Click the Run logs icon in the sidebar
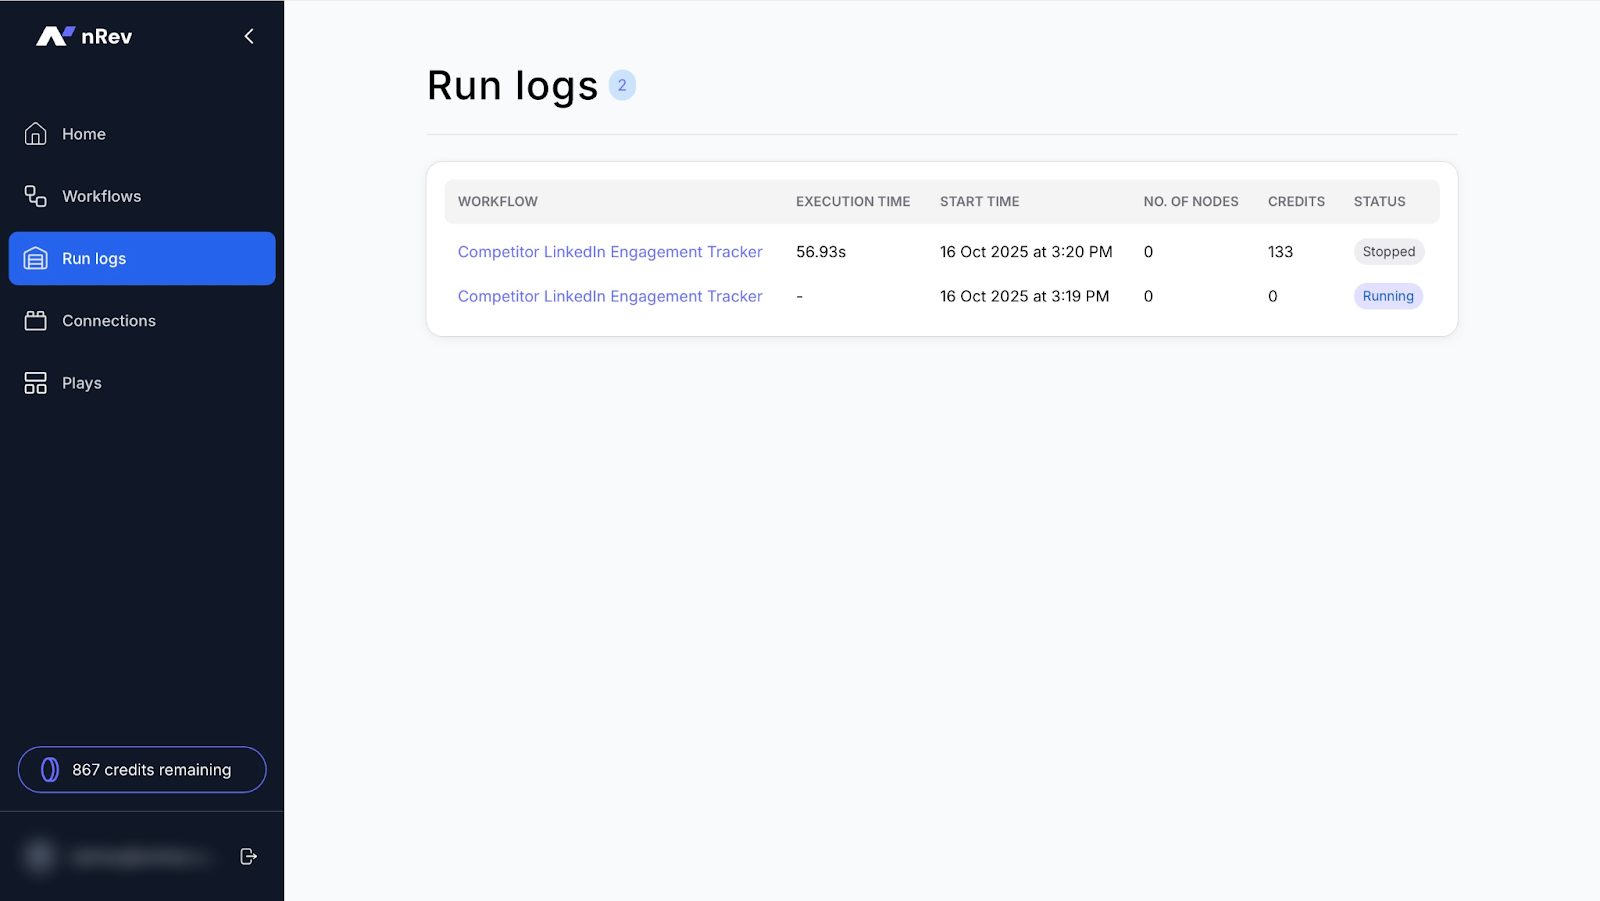Screen dimensions: 1600x901 (x=35, y=258)
